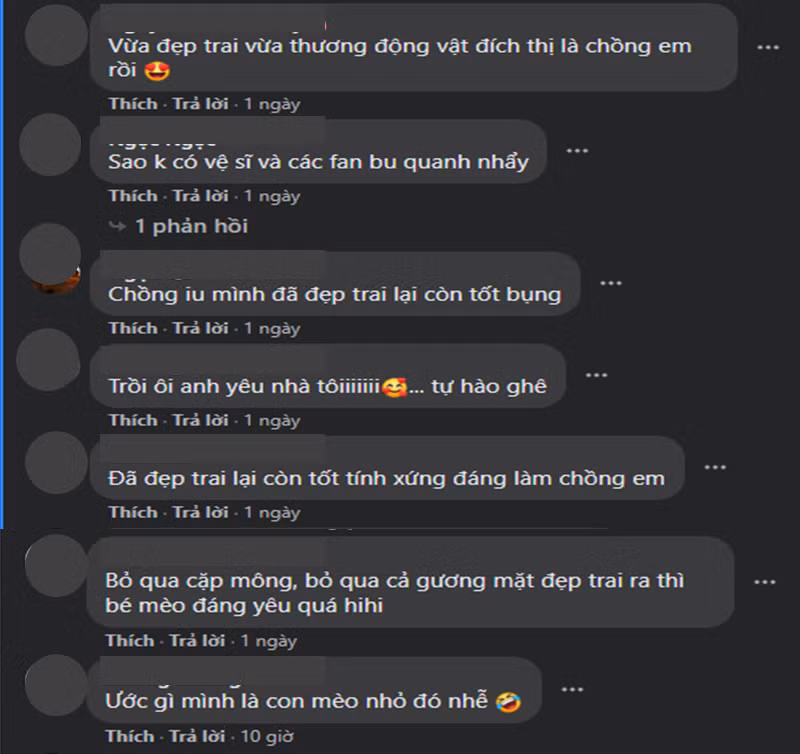Expand the '1 phản hồi' replies
This screenshot has height=754, width=800.
tap(191, 226)
